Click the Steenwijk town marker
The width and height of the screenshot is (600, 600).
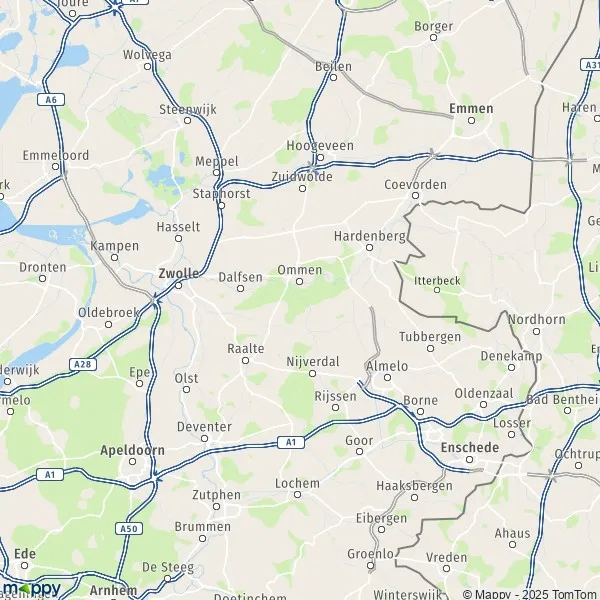click(x=188, y=121)
